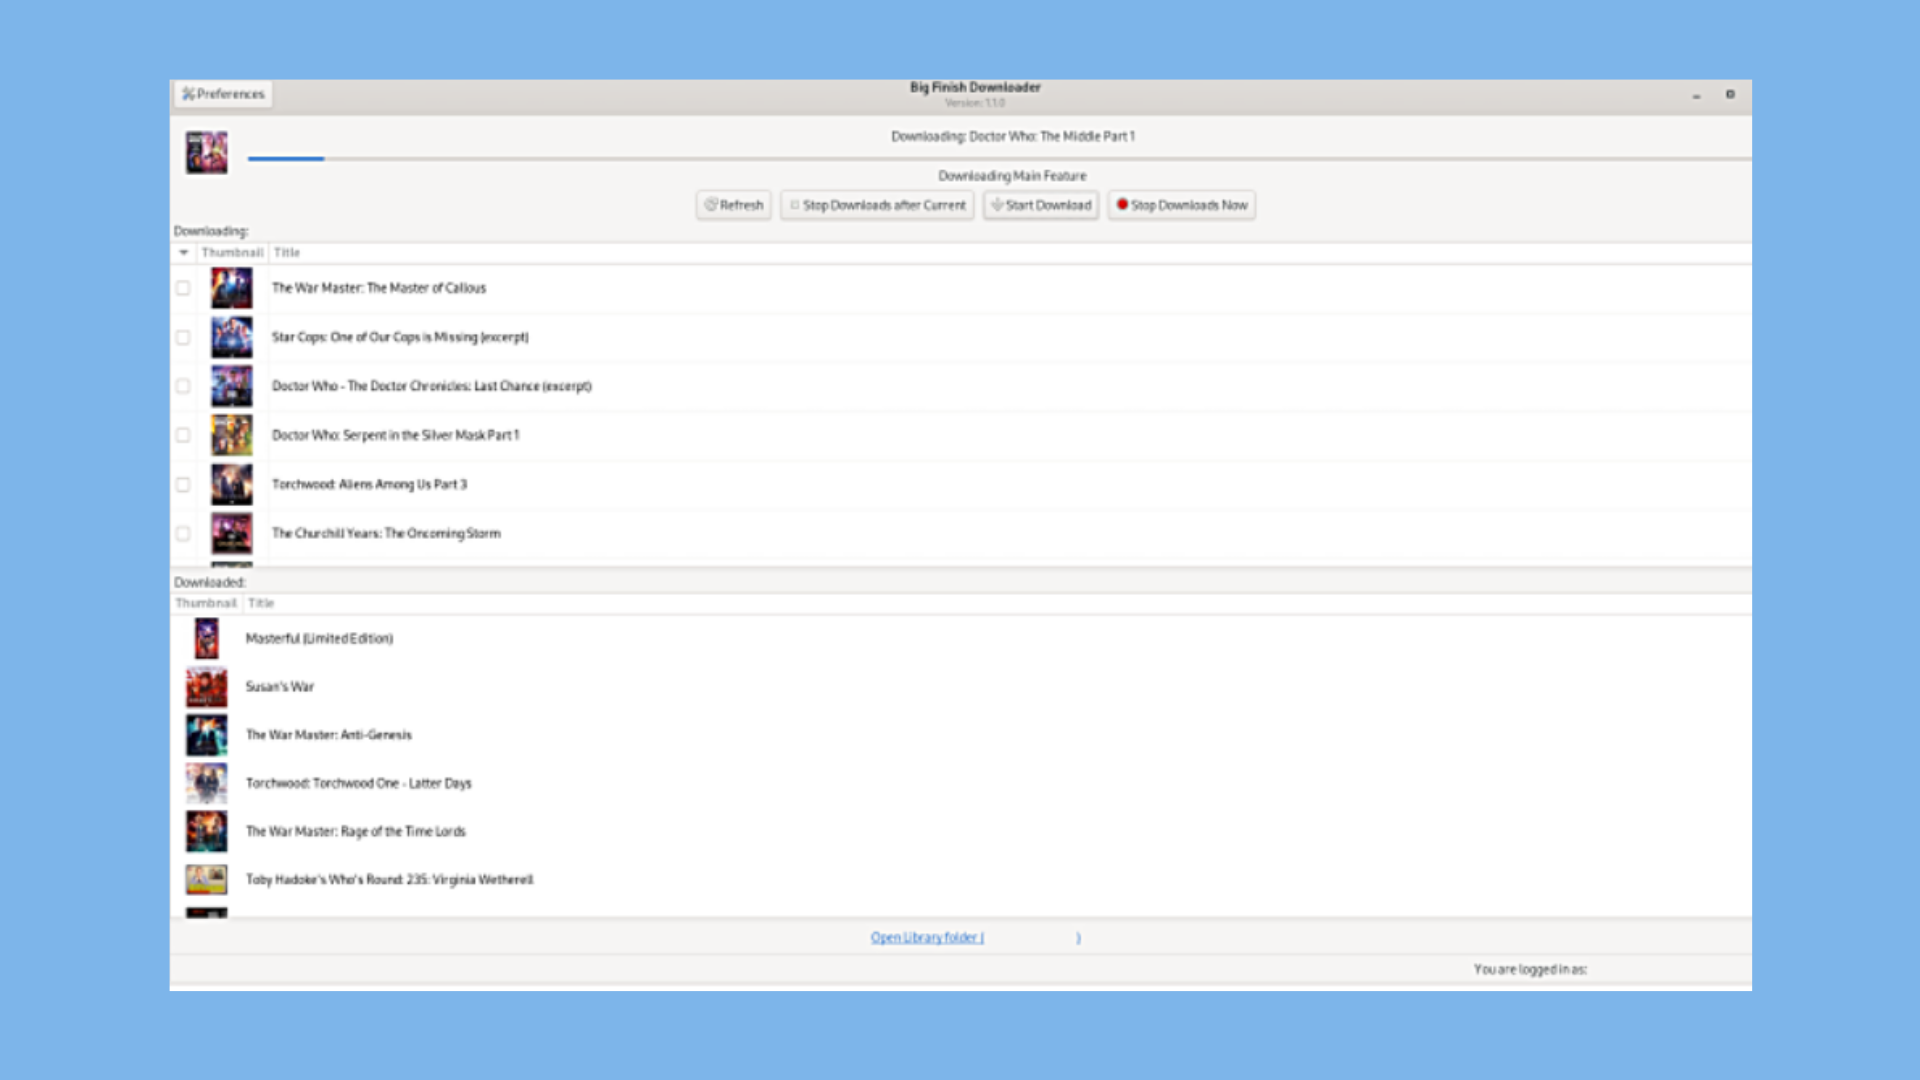Click the Refresh button

coord(733,205)
